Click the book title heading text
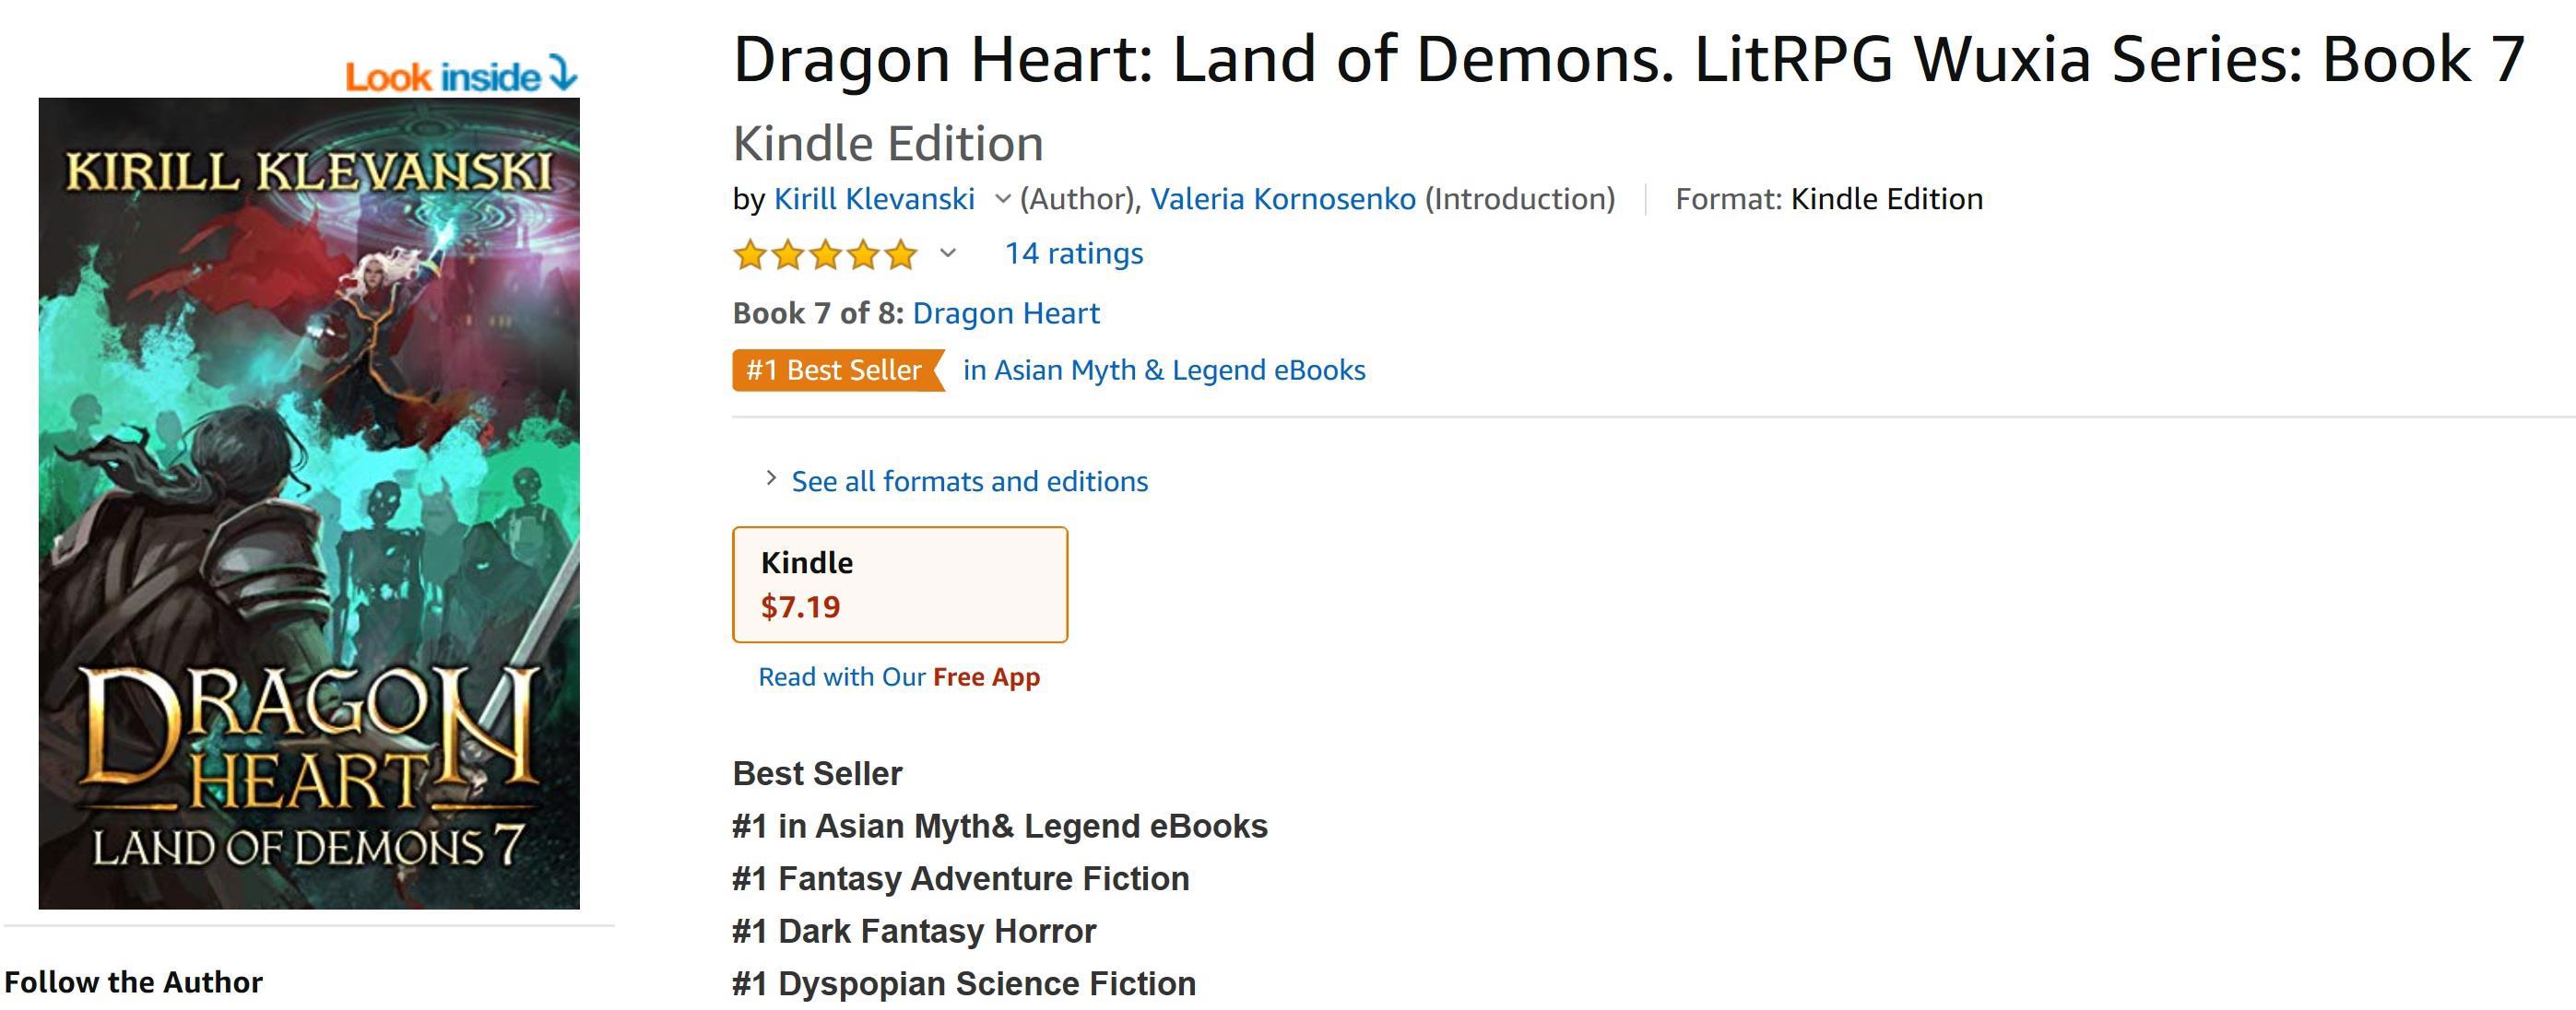The image size is (2576, 1010). pos(1628,59)
